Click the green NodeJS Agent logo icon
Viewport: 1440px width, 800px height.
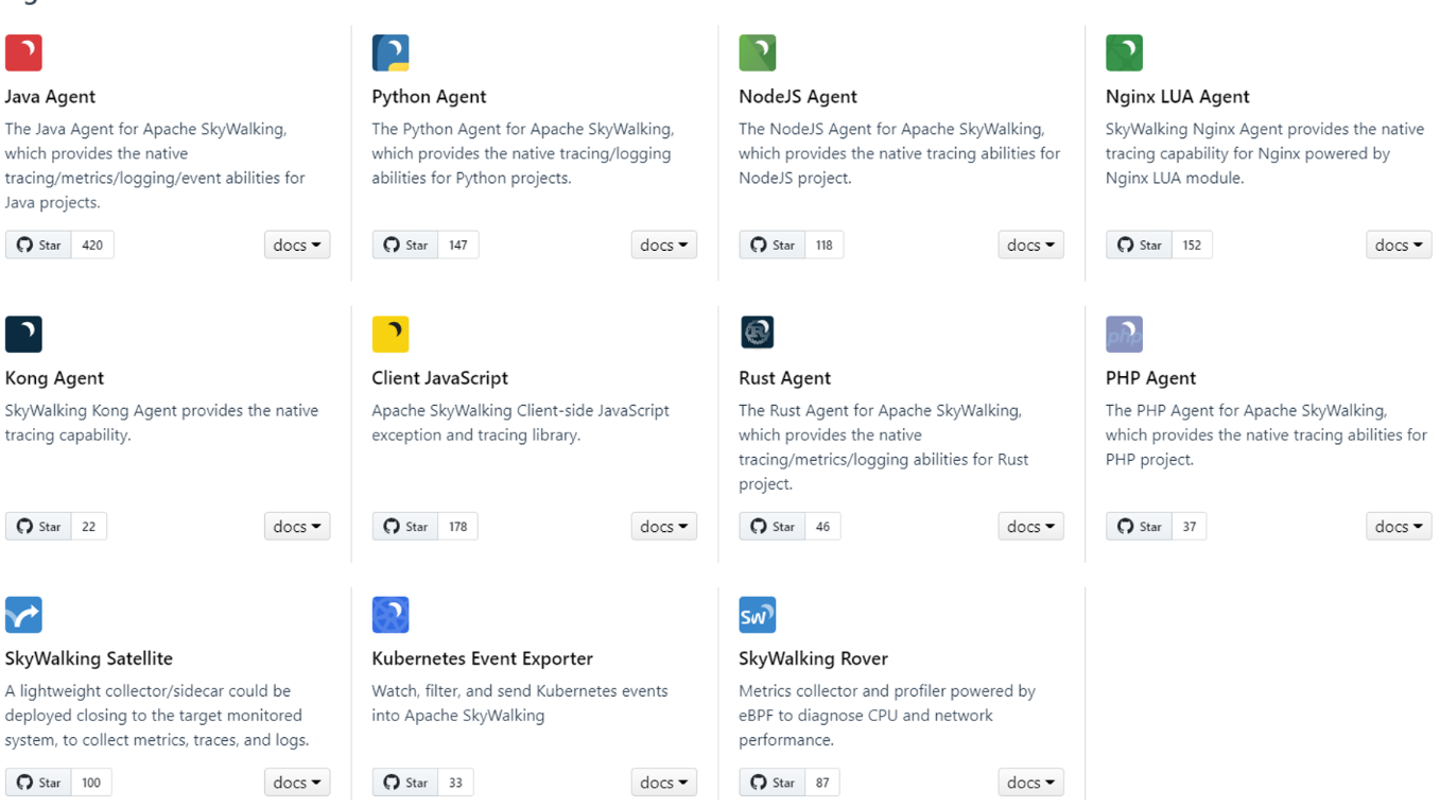tap(757, 52)
